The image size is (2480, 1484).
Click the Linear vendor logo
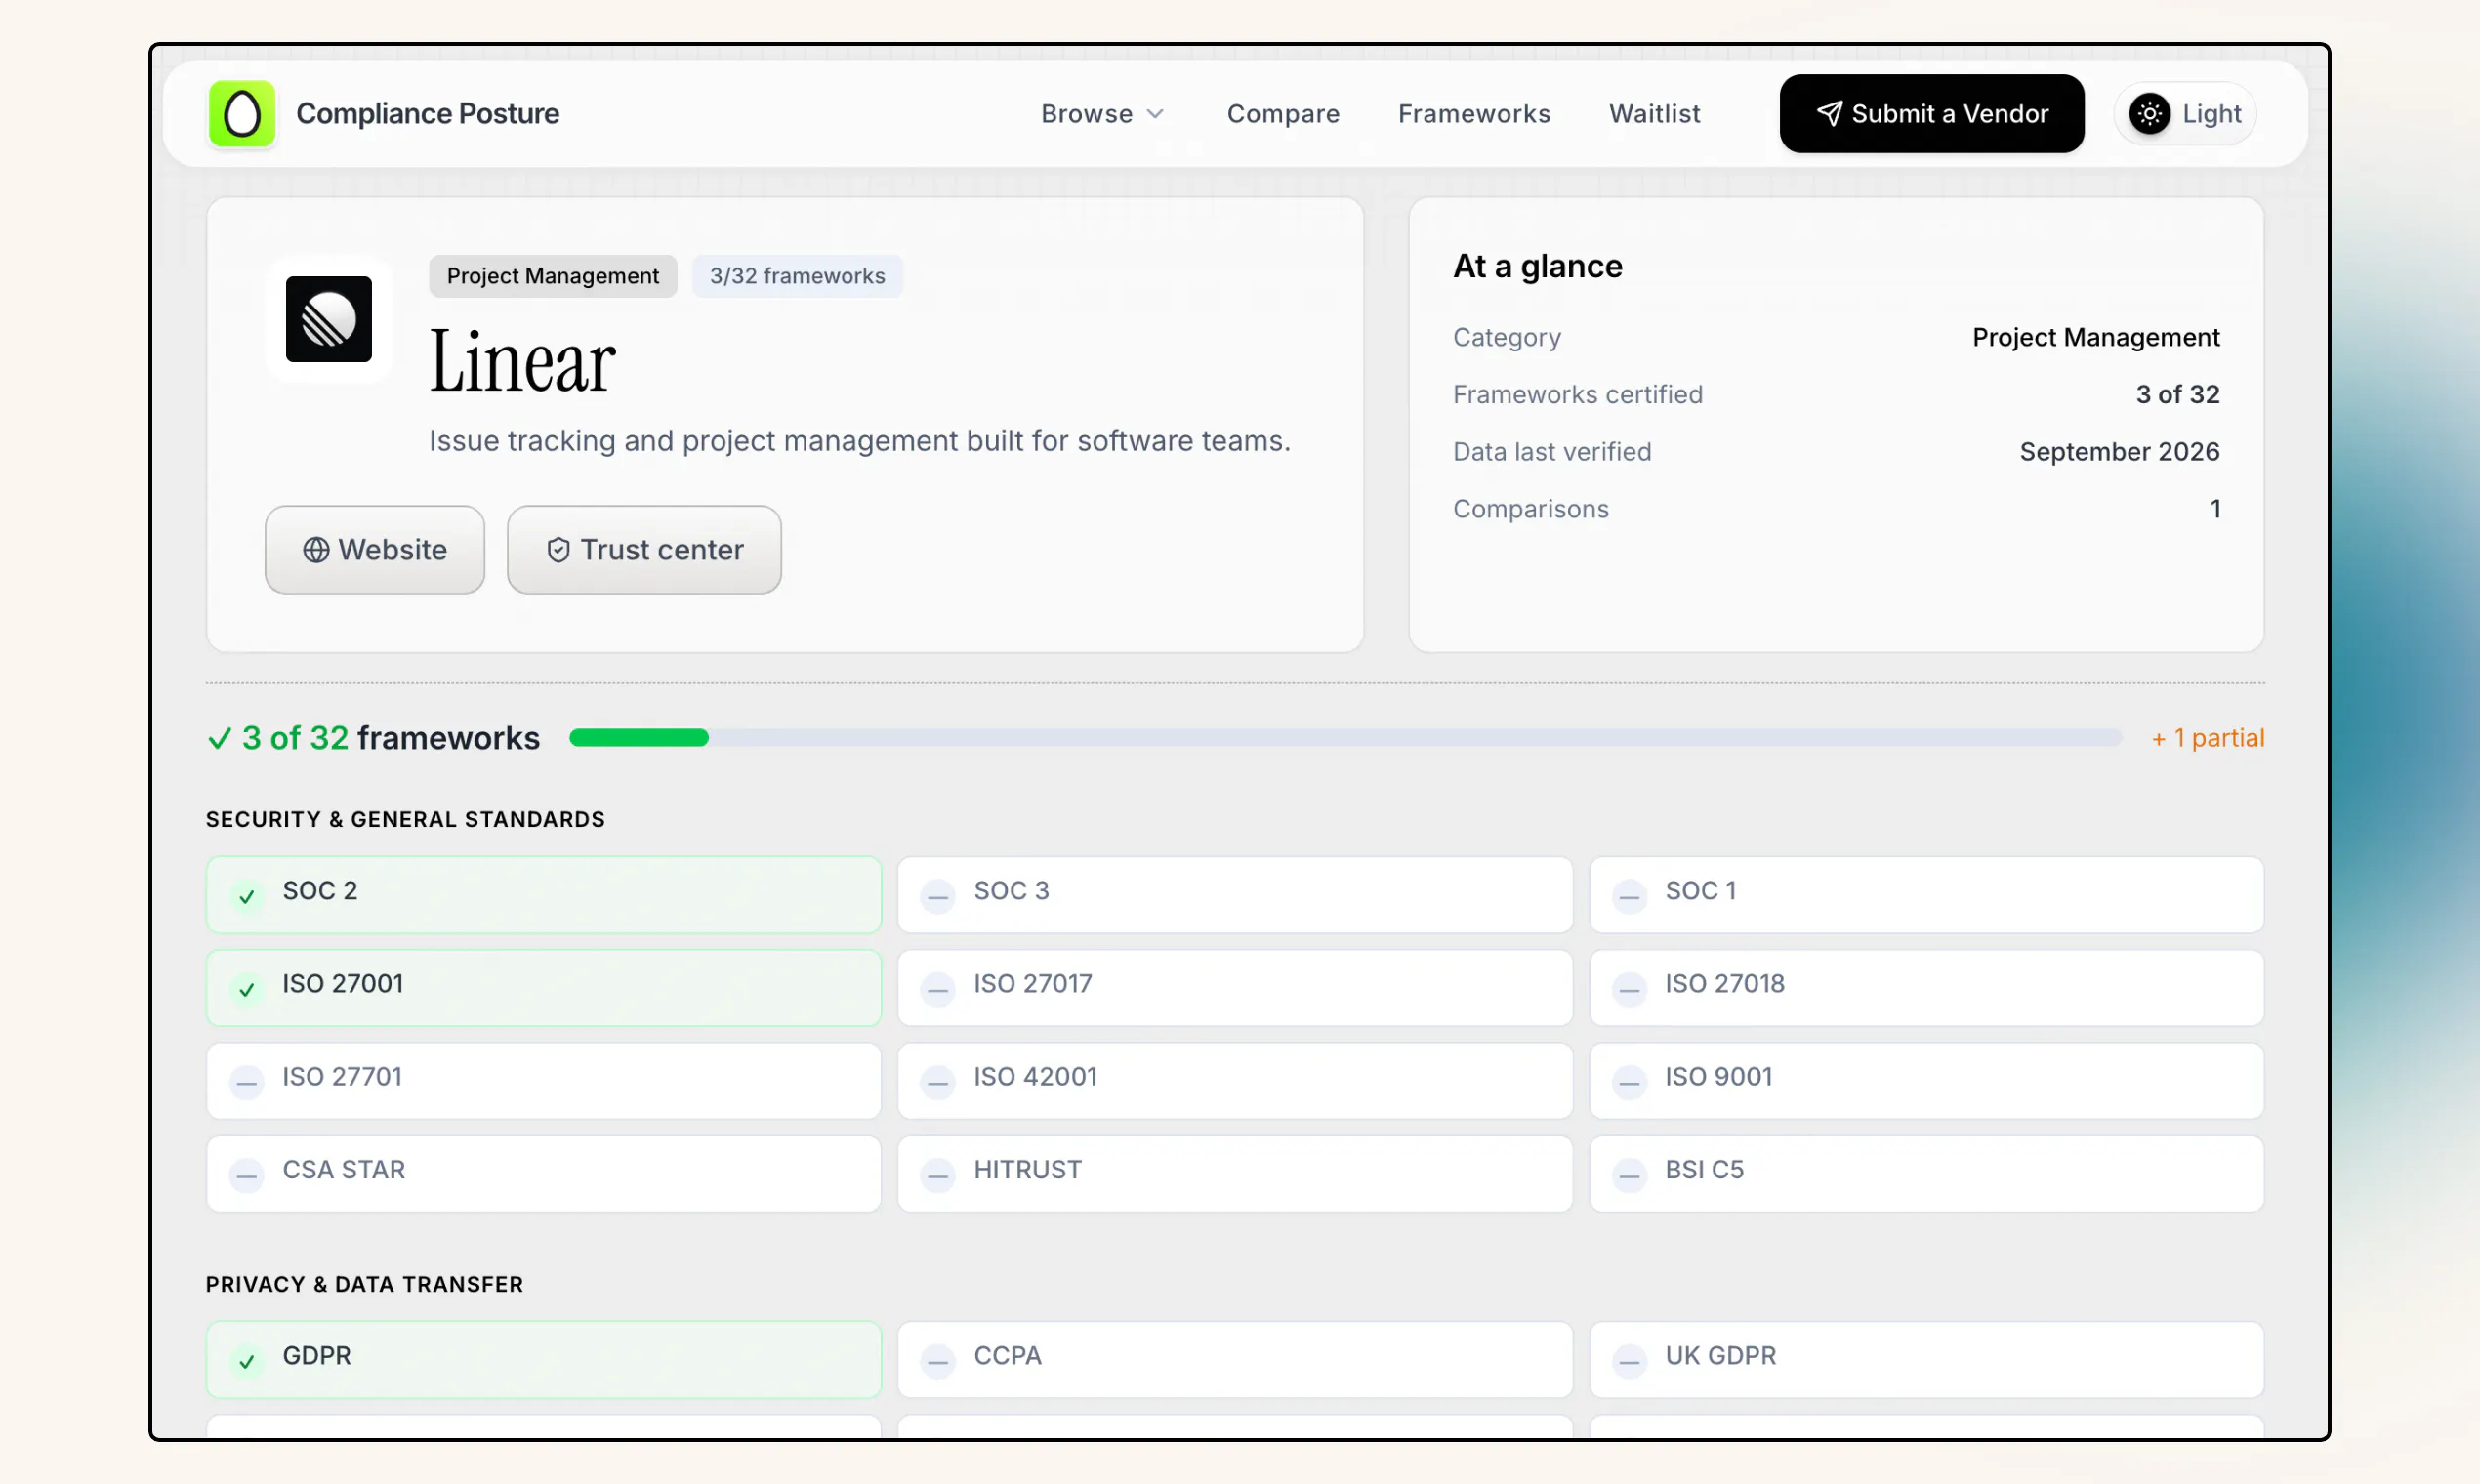329,319
